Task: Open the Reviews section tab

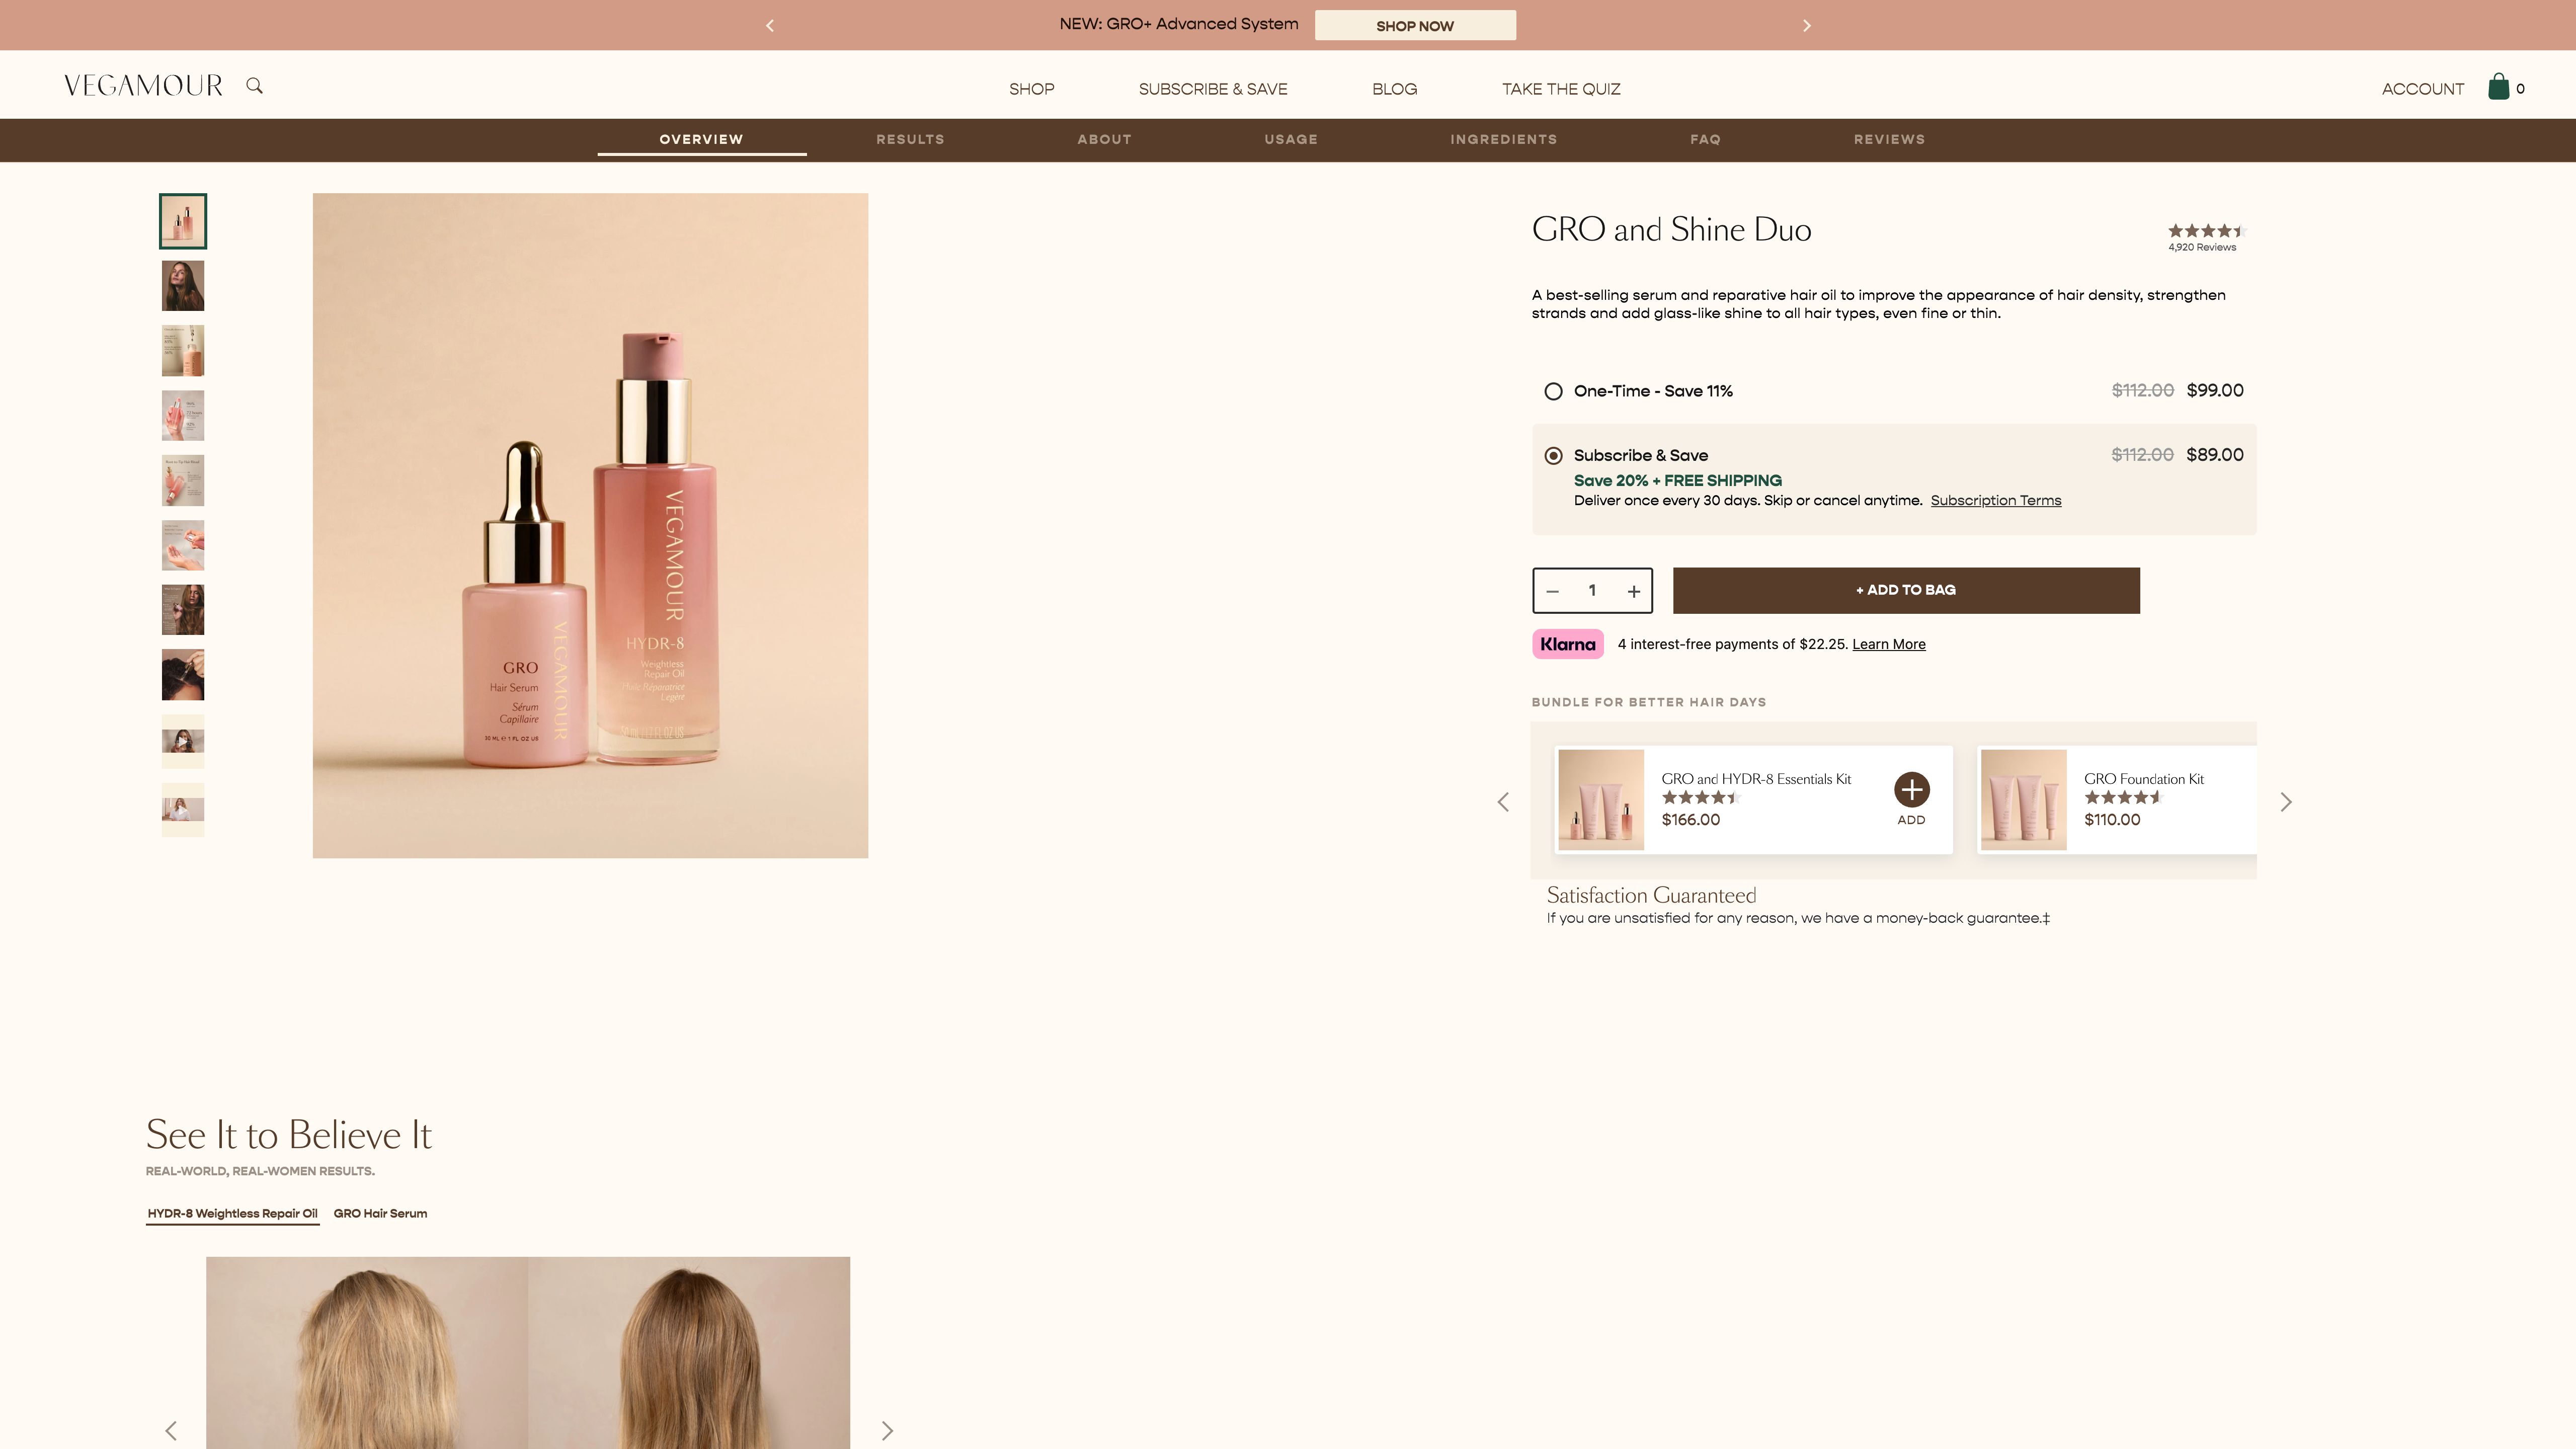Action: (1890, 140)
